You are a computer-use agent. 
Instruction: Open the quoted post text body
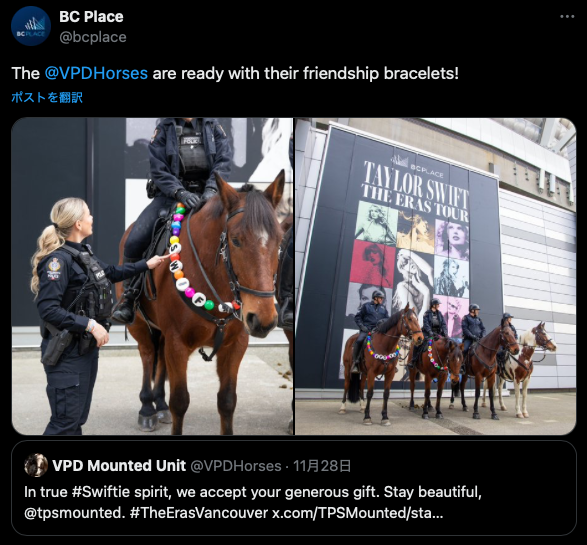point(253,502)
